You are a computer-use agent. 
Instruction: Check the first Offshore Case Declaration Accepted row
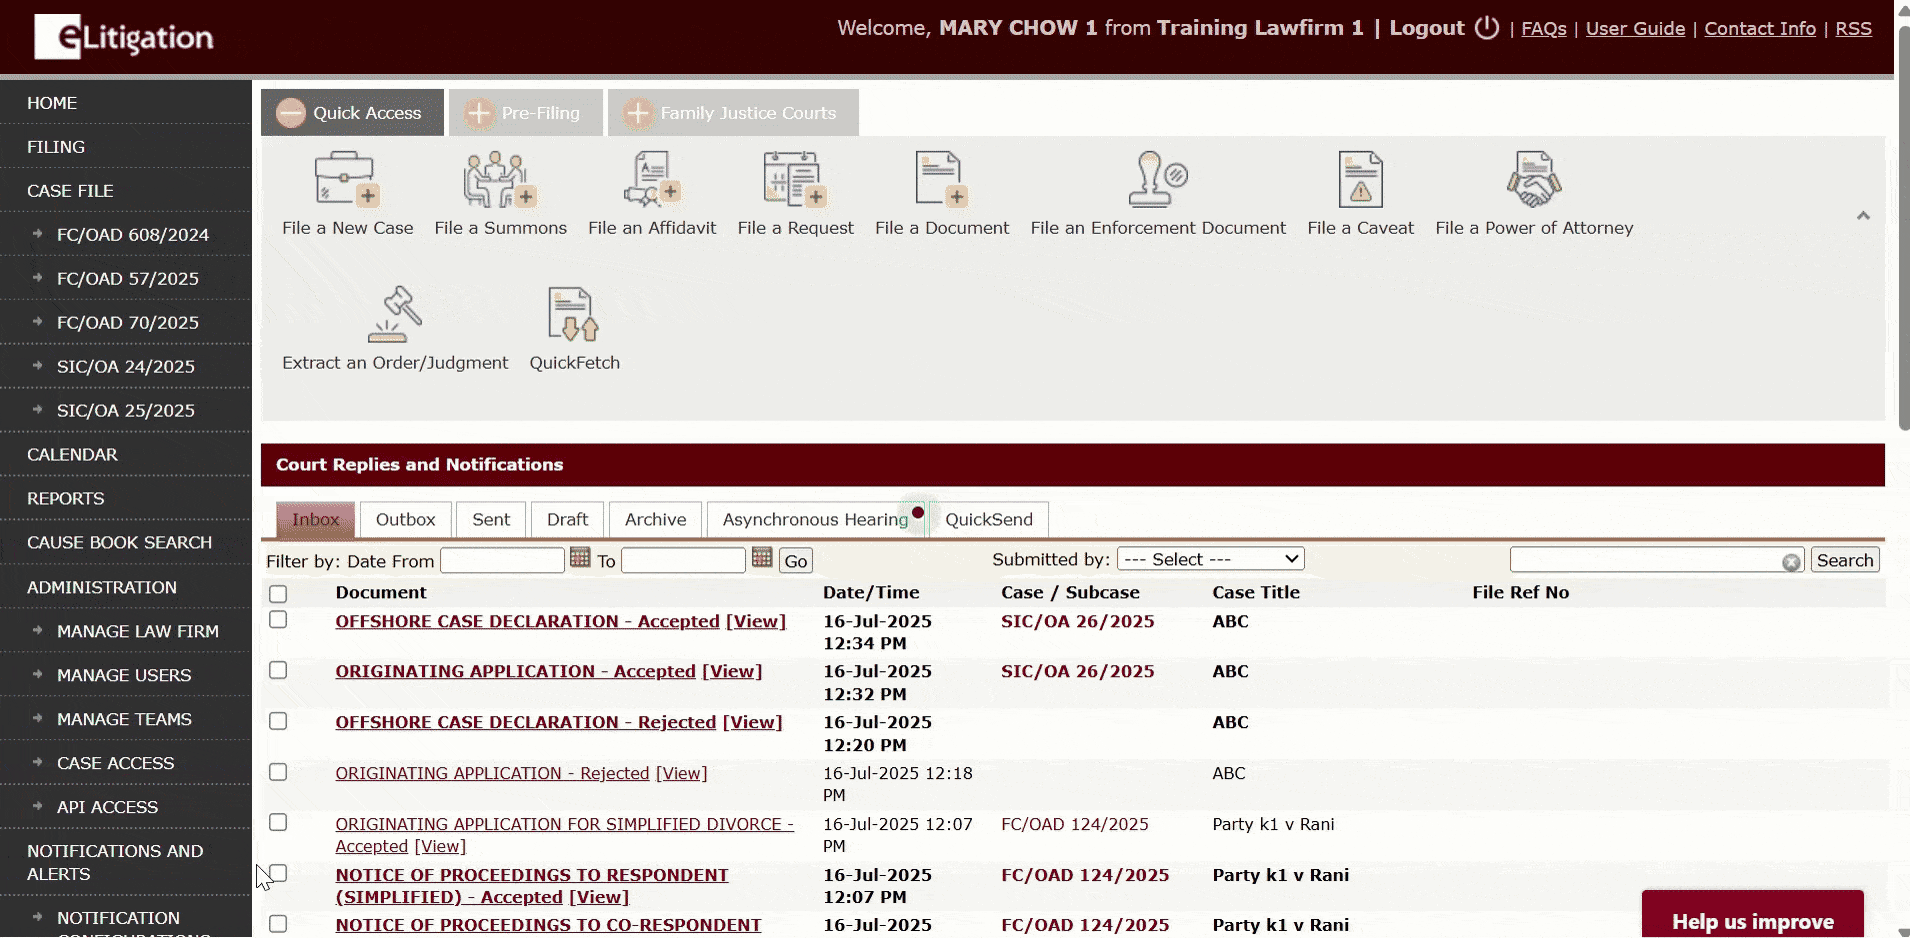pos(278,620)
